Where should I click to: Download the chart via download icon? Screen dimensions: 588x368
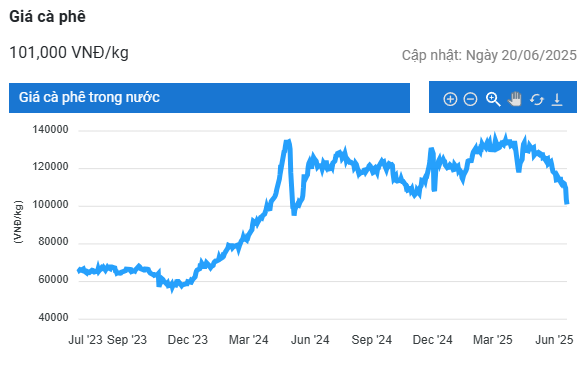click(x=557, y=100)
